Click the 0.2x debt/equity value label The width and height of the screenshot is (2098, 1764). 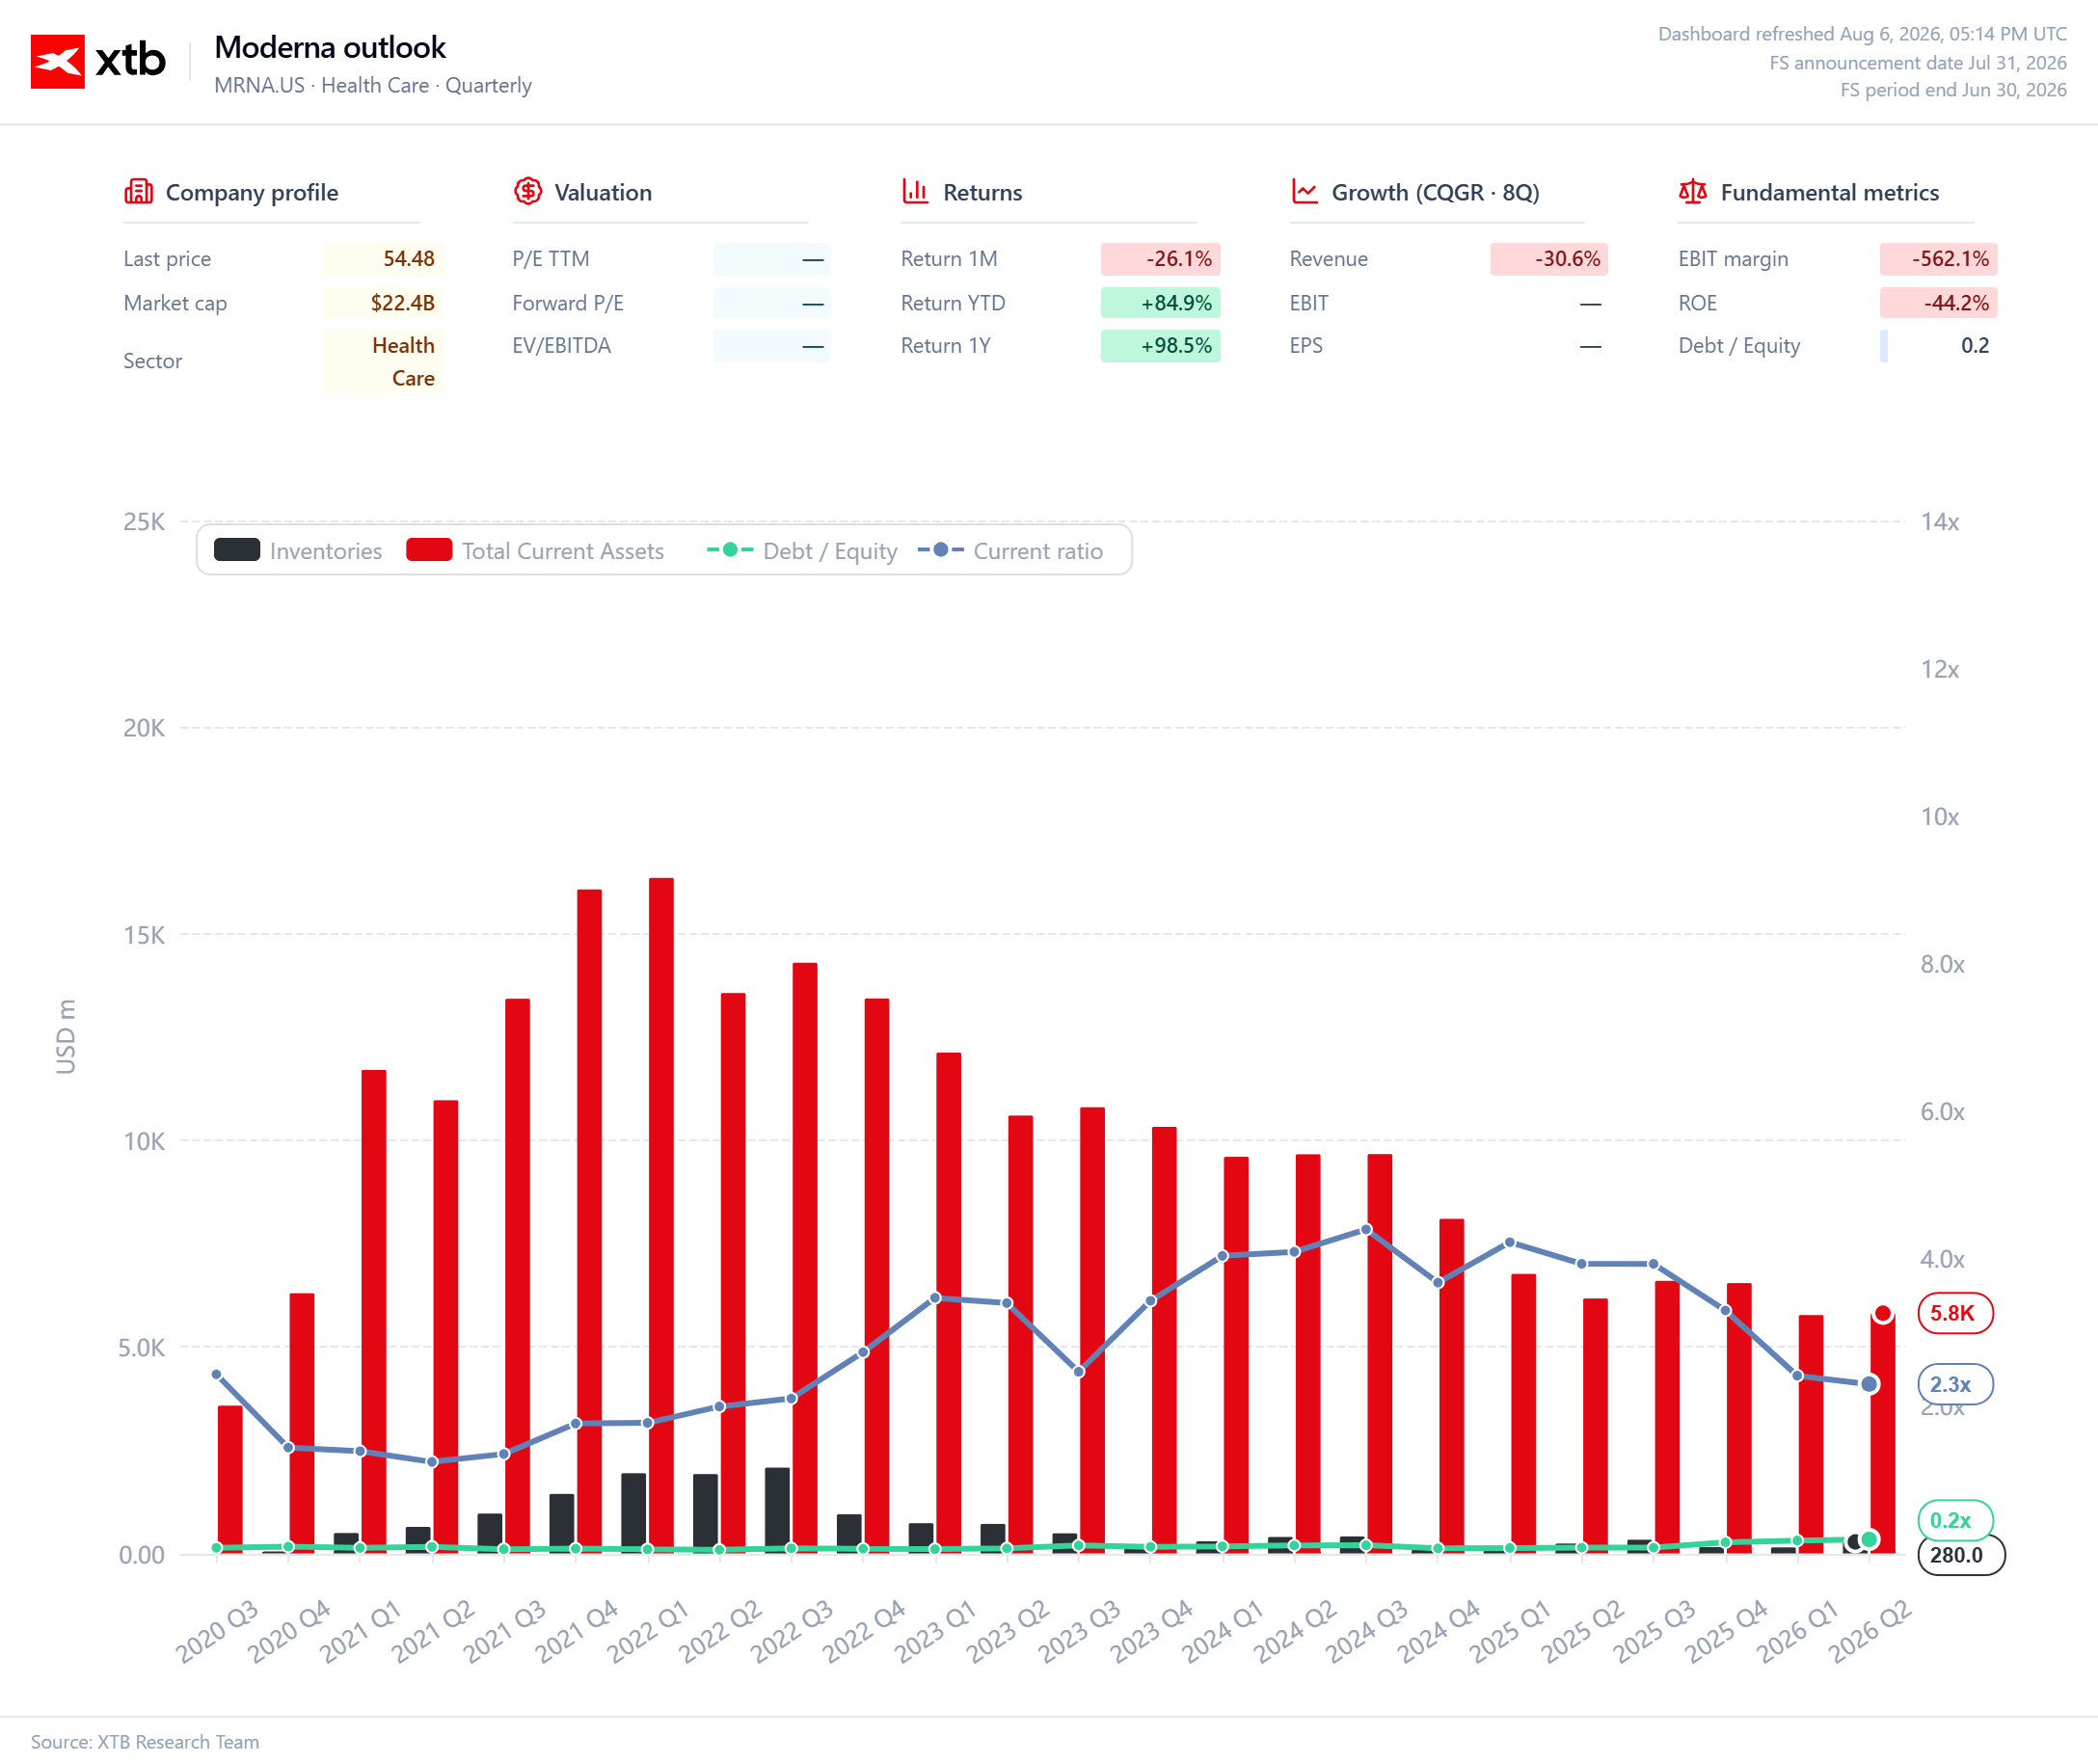click(x=1955, y=1520)
